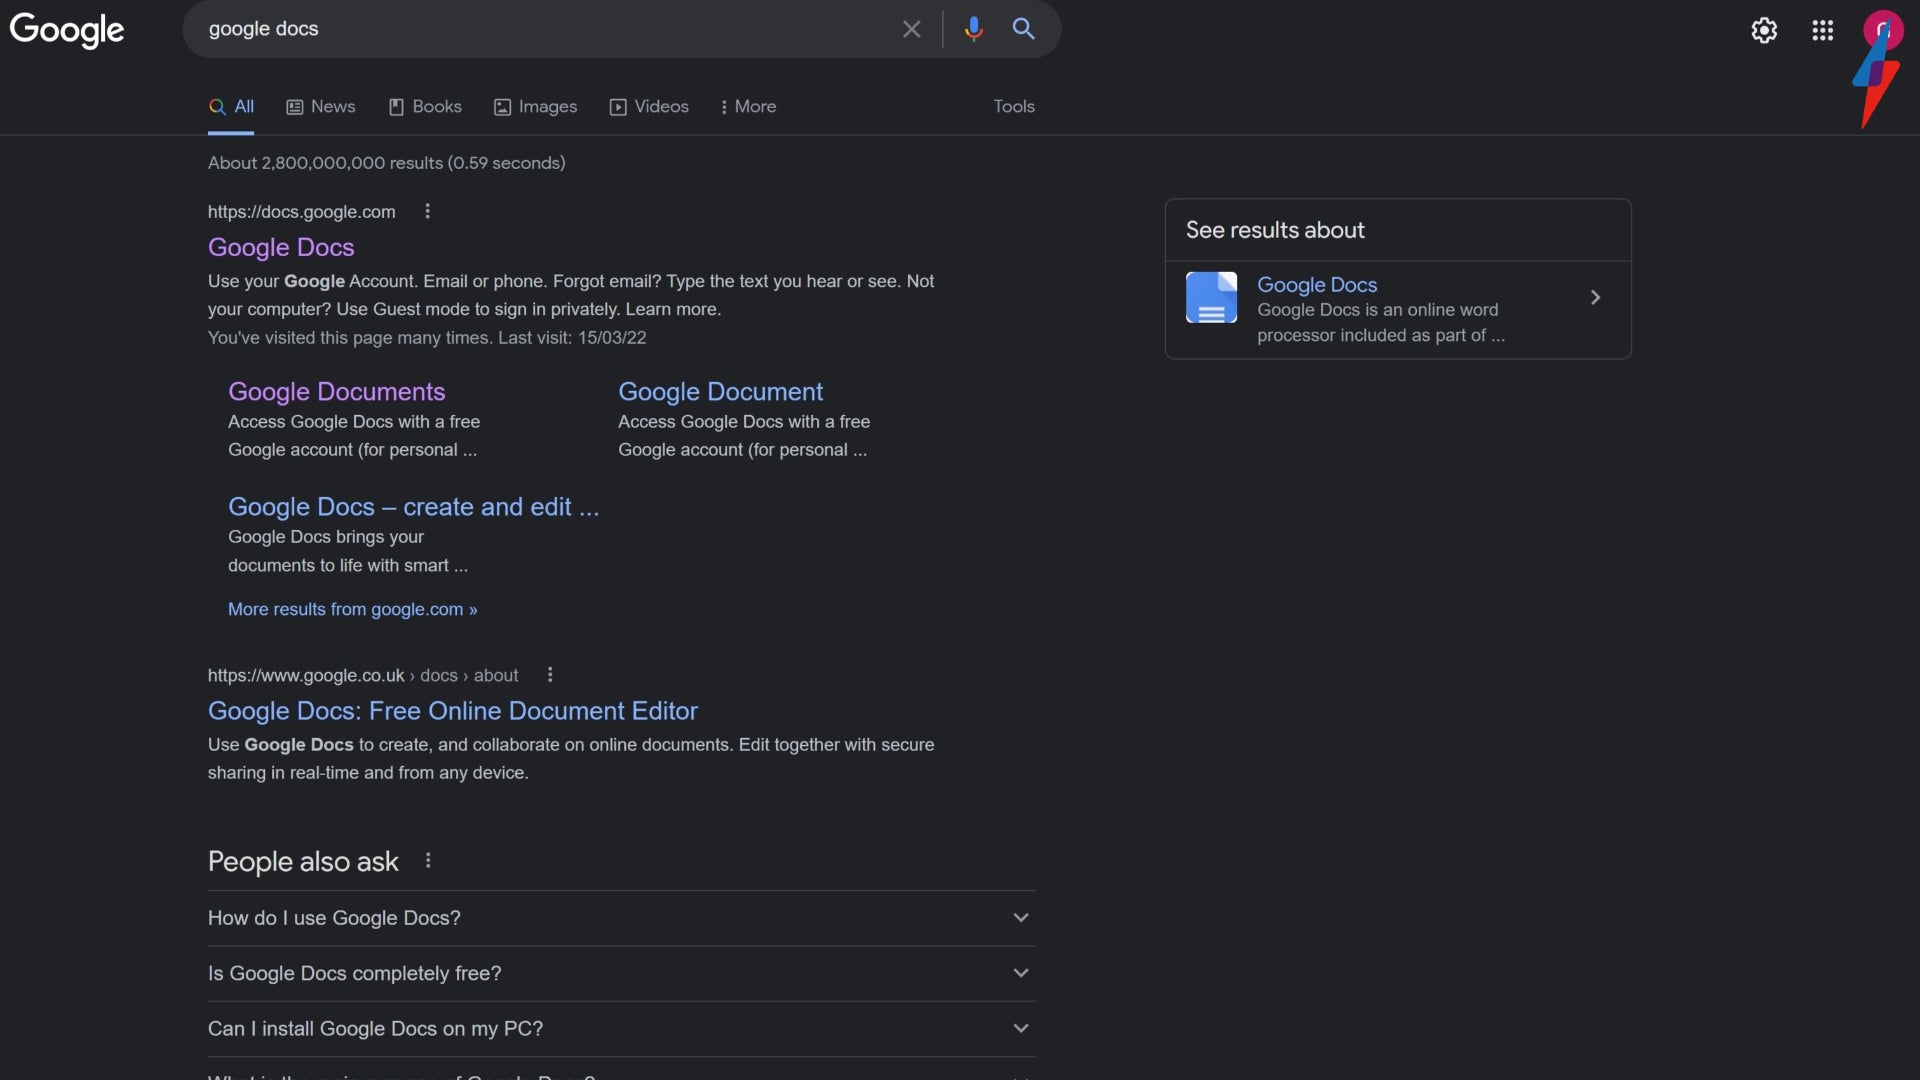Open the Google Docs top result

281,247
